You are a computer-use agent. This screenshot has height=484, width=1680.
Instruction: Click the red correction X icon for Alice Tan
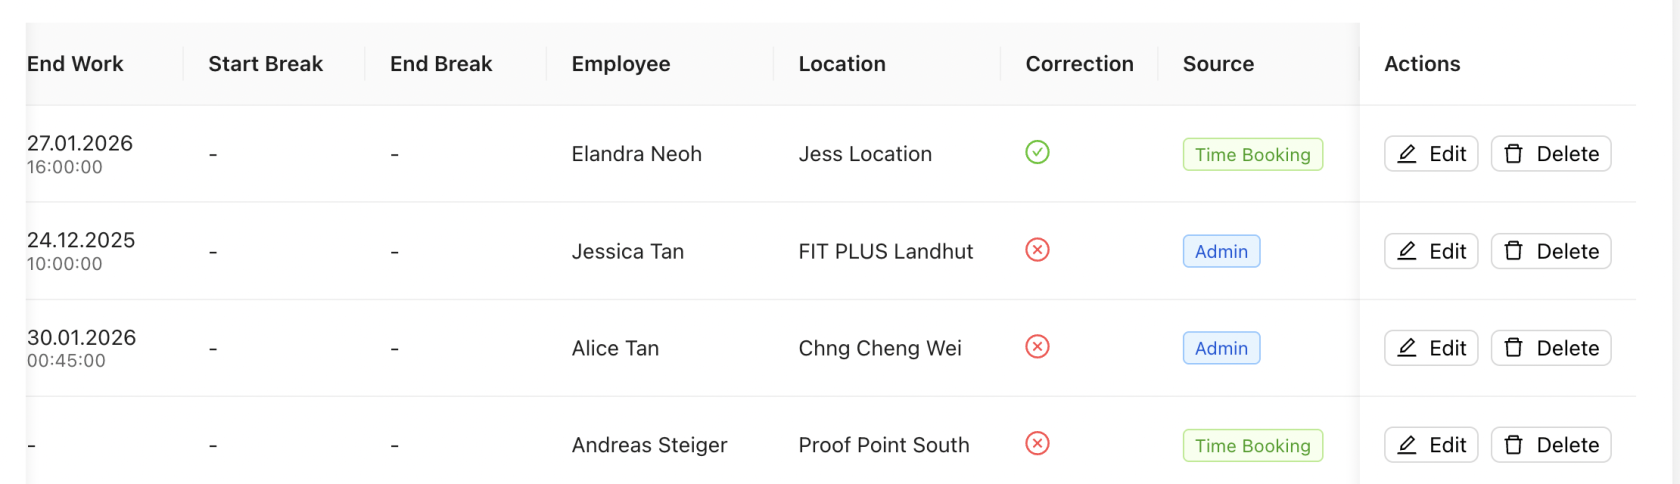point(1037,347)
